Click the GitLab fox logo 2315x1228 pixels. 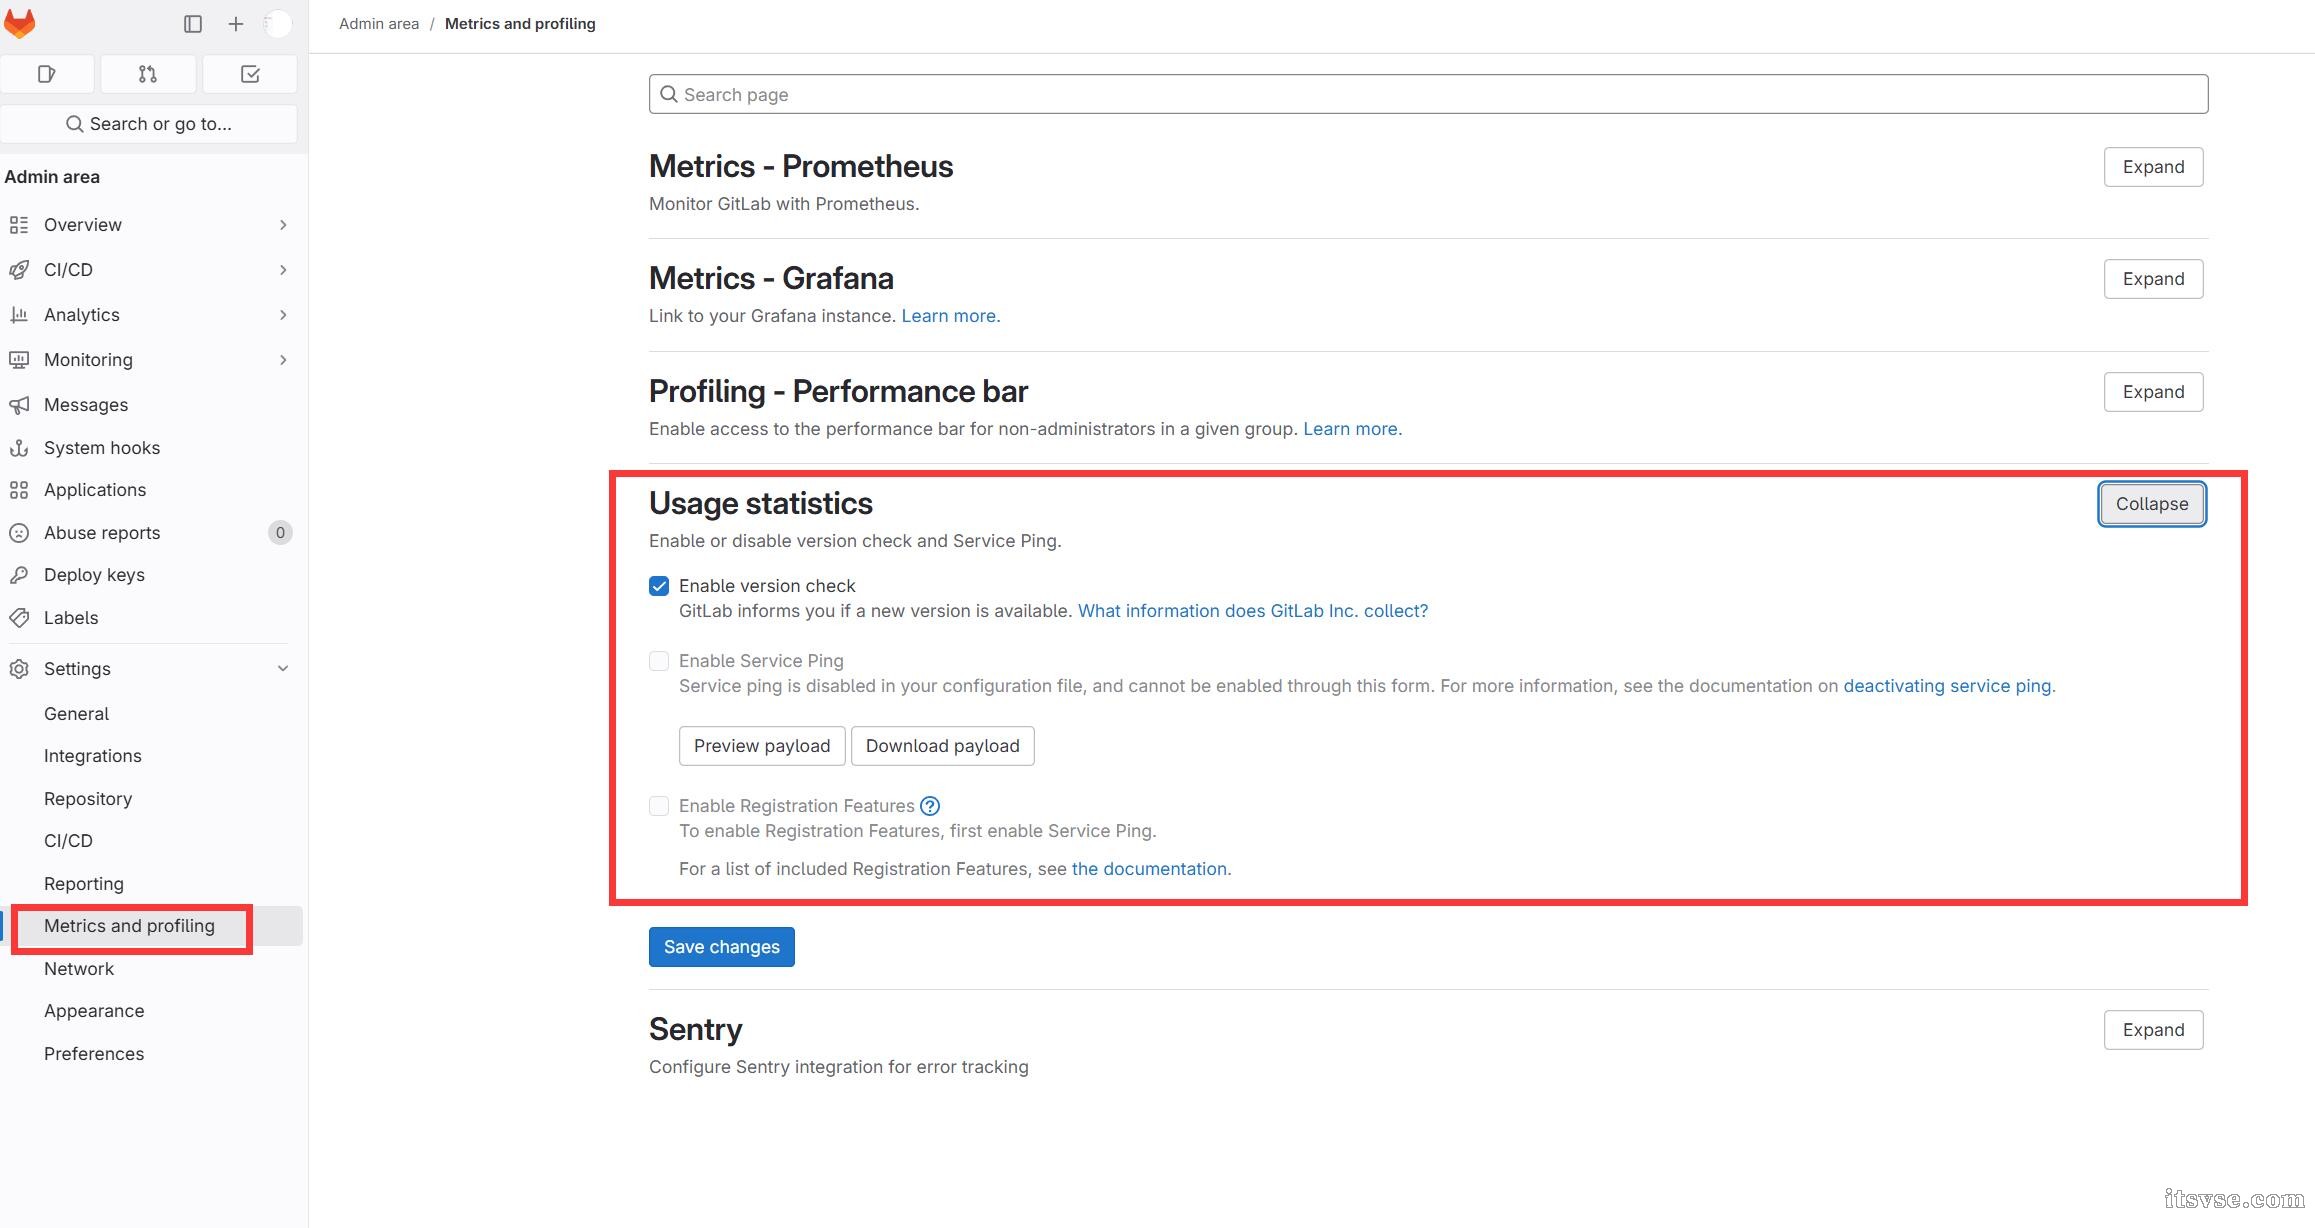[19, 23]
